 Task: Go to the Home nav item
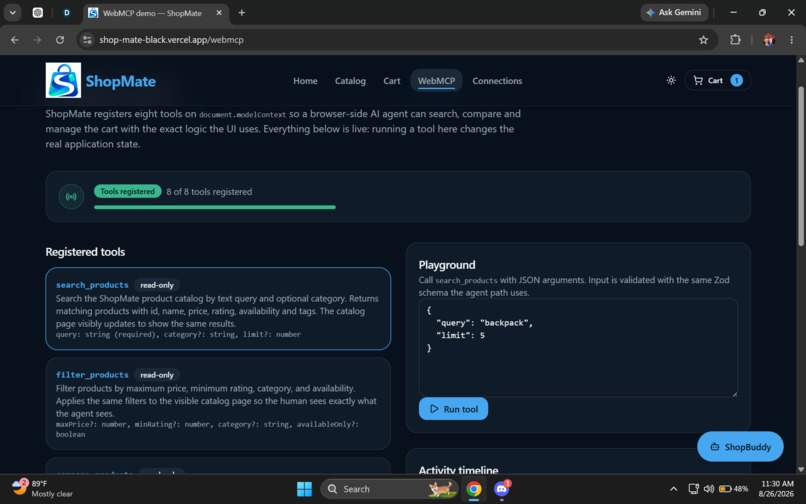[x=305, y=81]
